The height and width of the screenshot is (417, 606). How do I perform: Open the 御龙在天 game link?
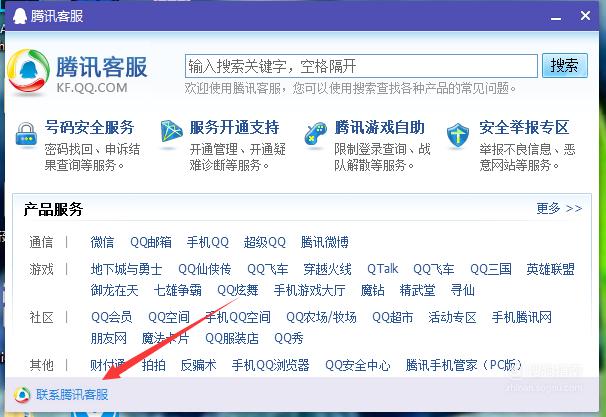pyautogui.click(x=114, y=290)
